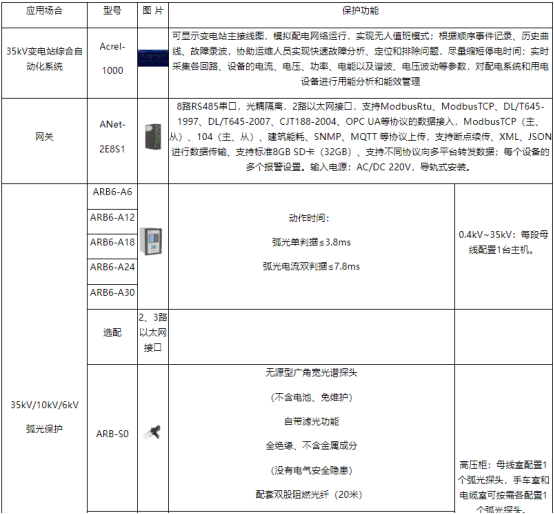Select the ARB6-A12 model cell

[112, 221]
